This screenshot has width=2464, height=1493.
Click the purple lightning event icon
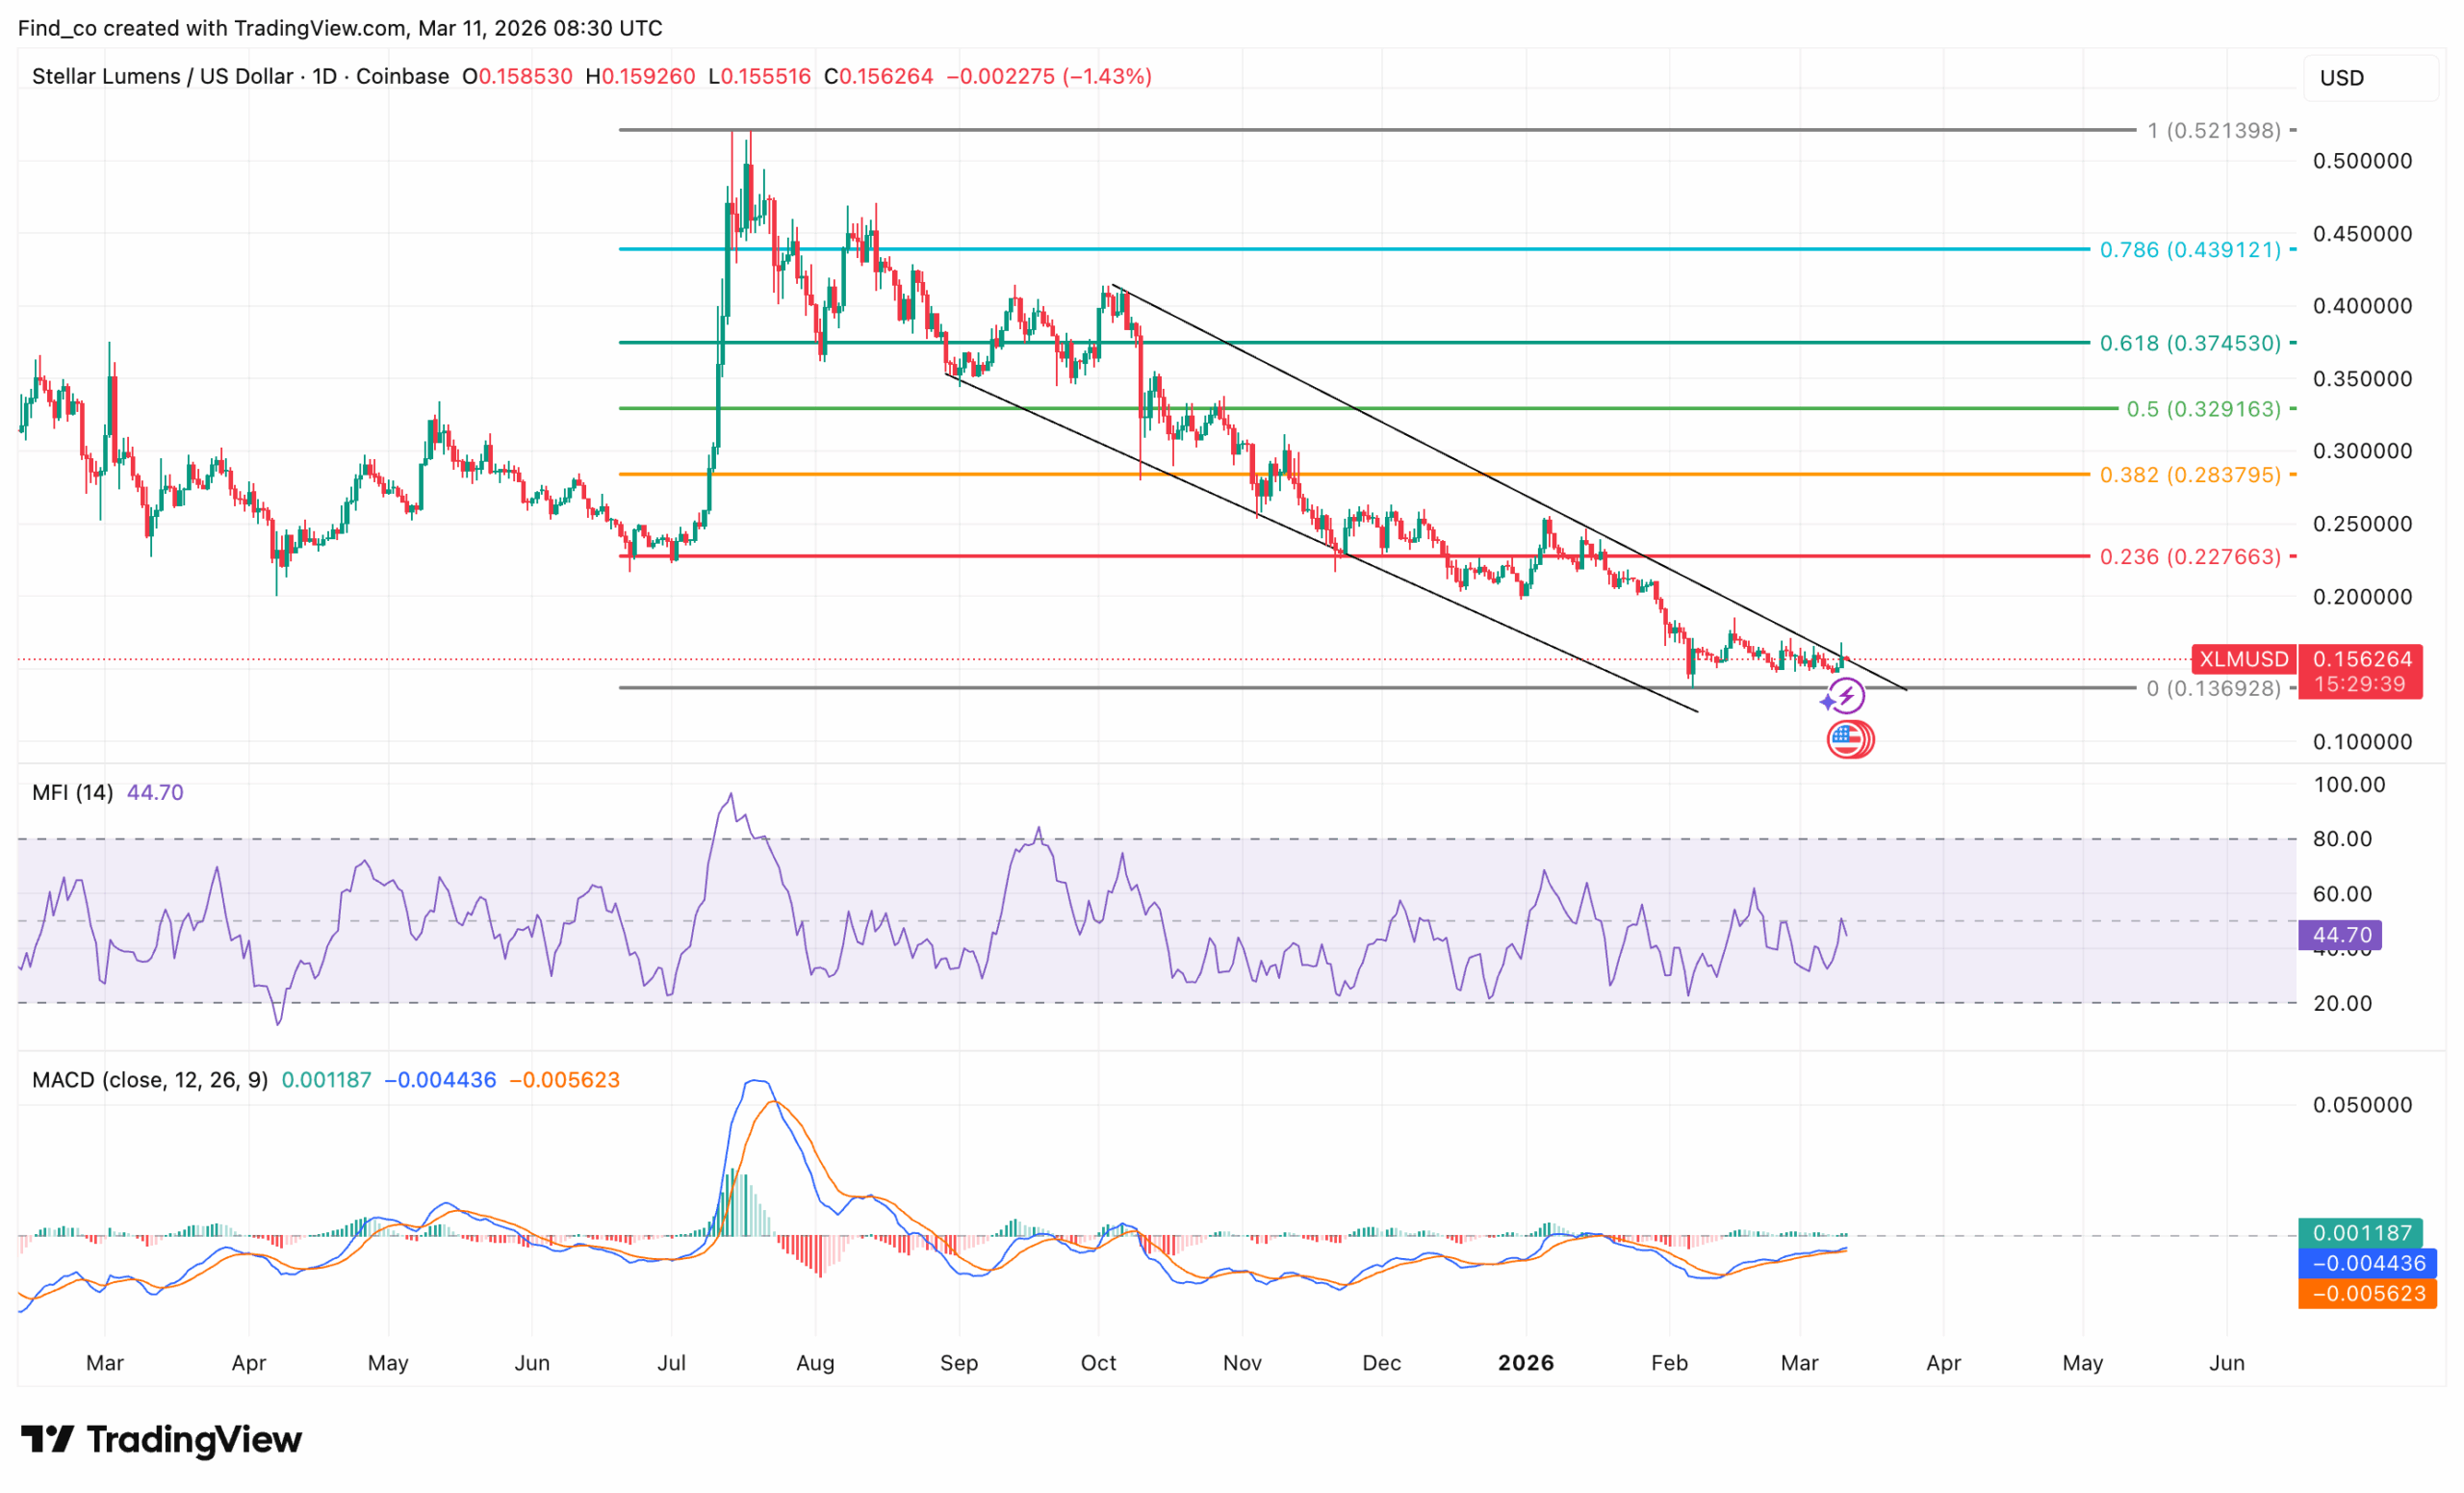coord(1845,696)
